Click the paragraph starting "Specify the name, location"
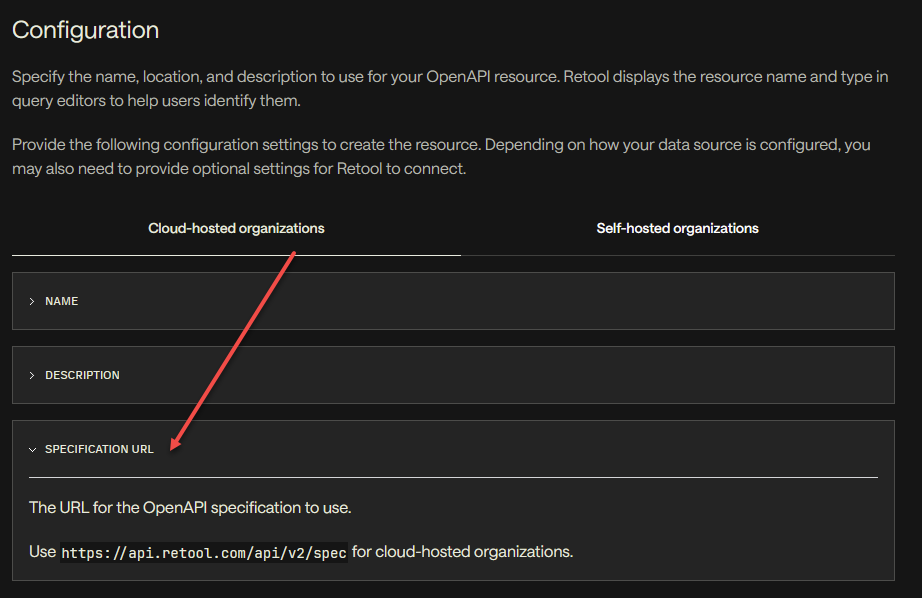Viewport: 922px width, 598px height. coord(450,88)
